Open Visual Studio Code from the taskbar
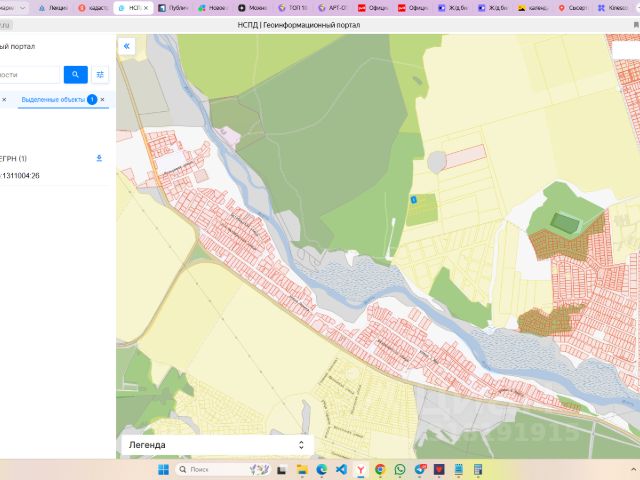This screenshot has width=640, height=480. tap(341, 469)
